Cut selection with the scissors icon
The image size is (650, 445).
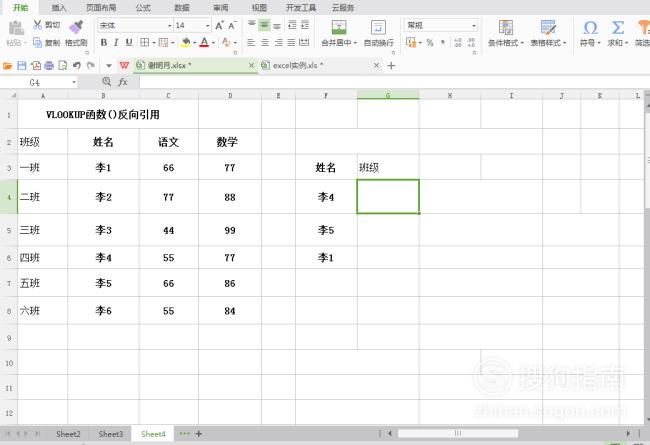(x=37, y=25)
